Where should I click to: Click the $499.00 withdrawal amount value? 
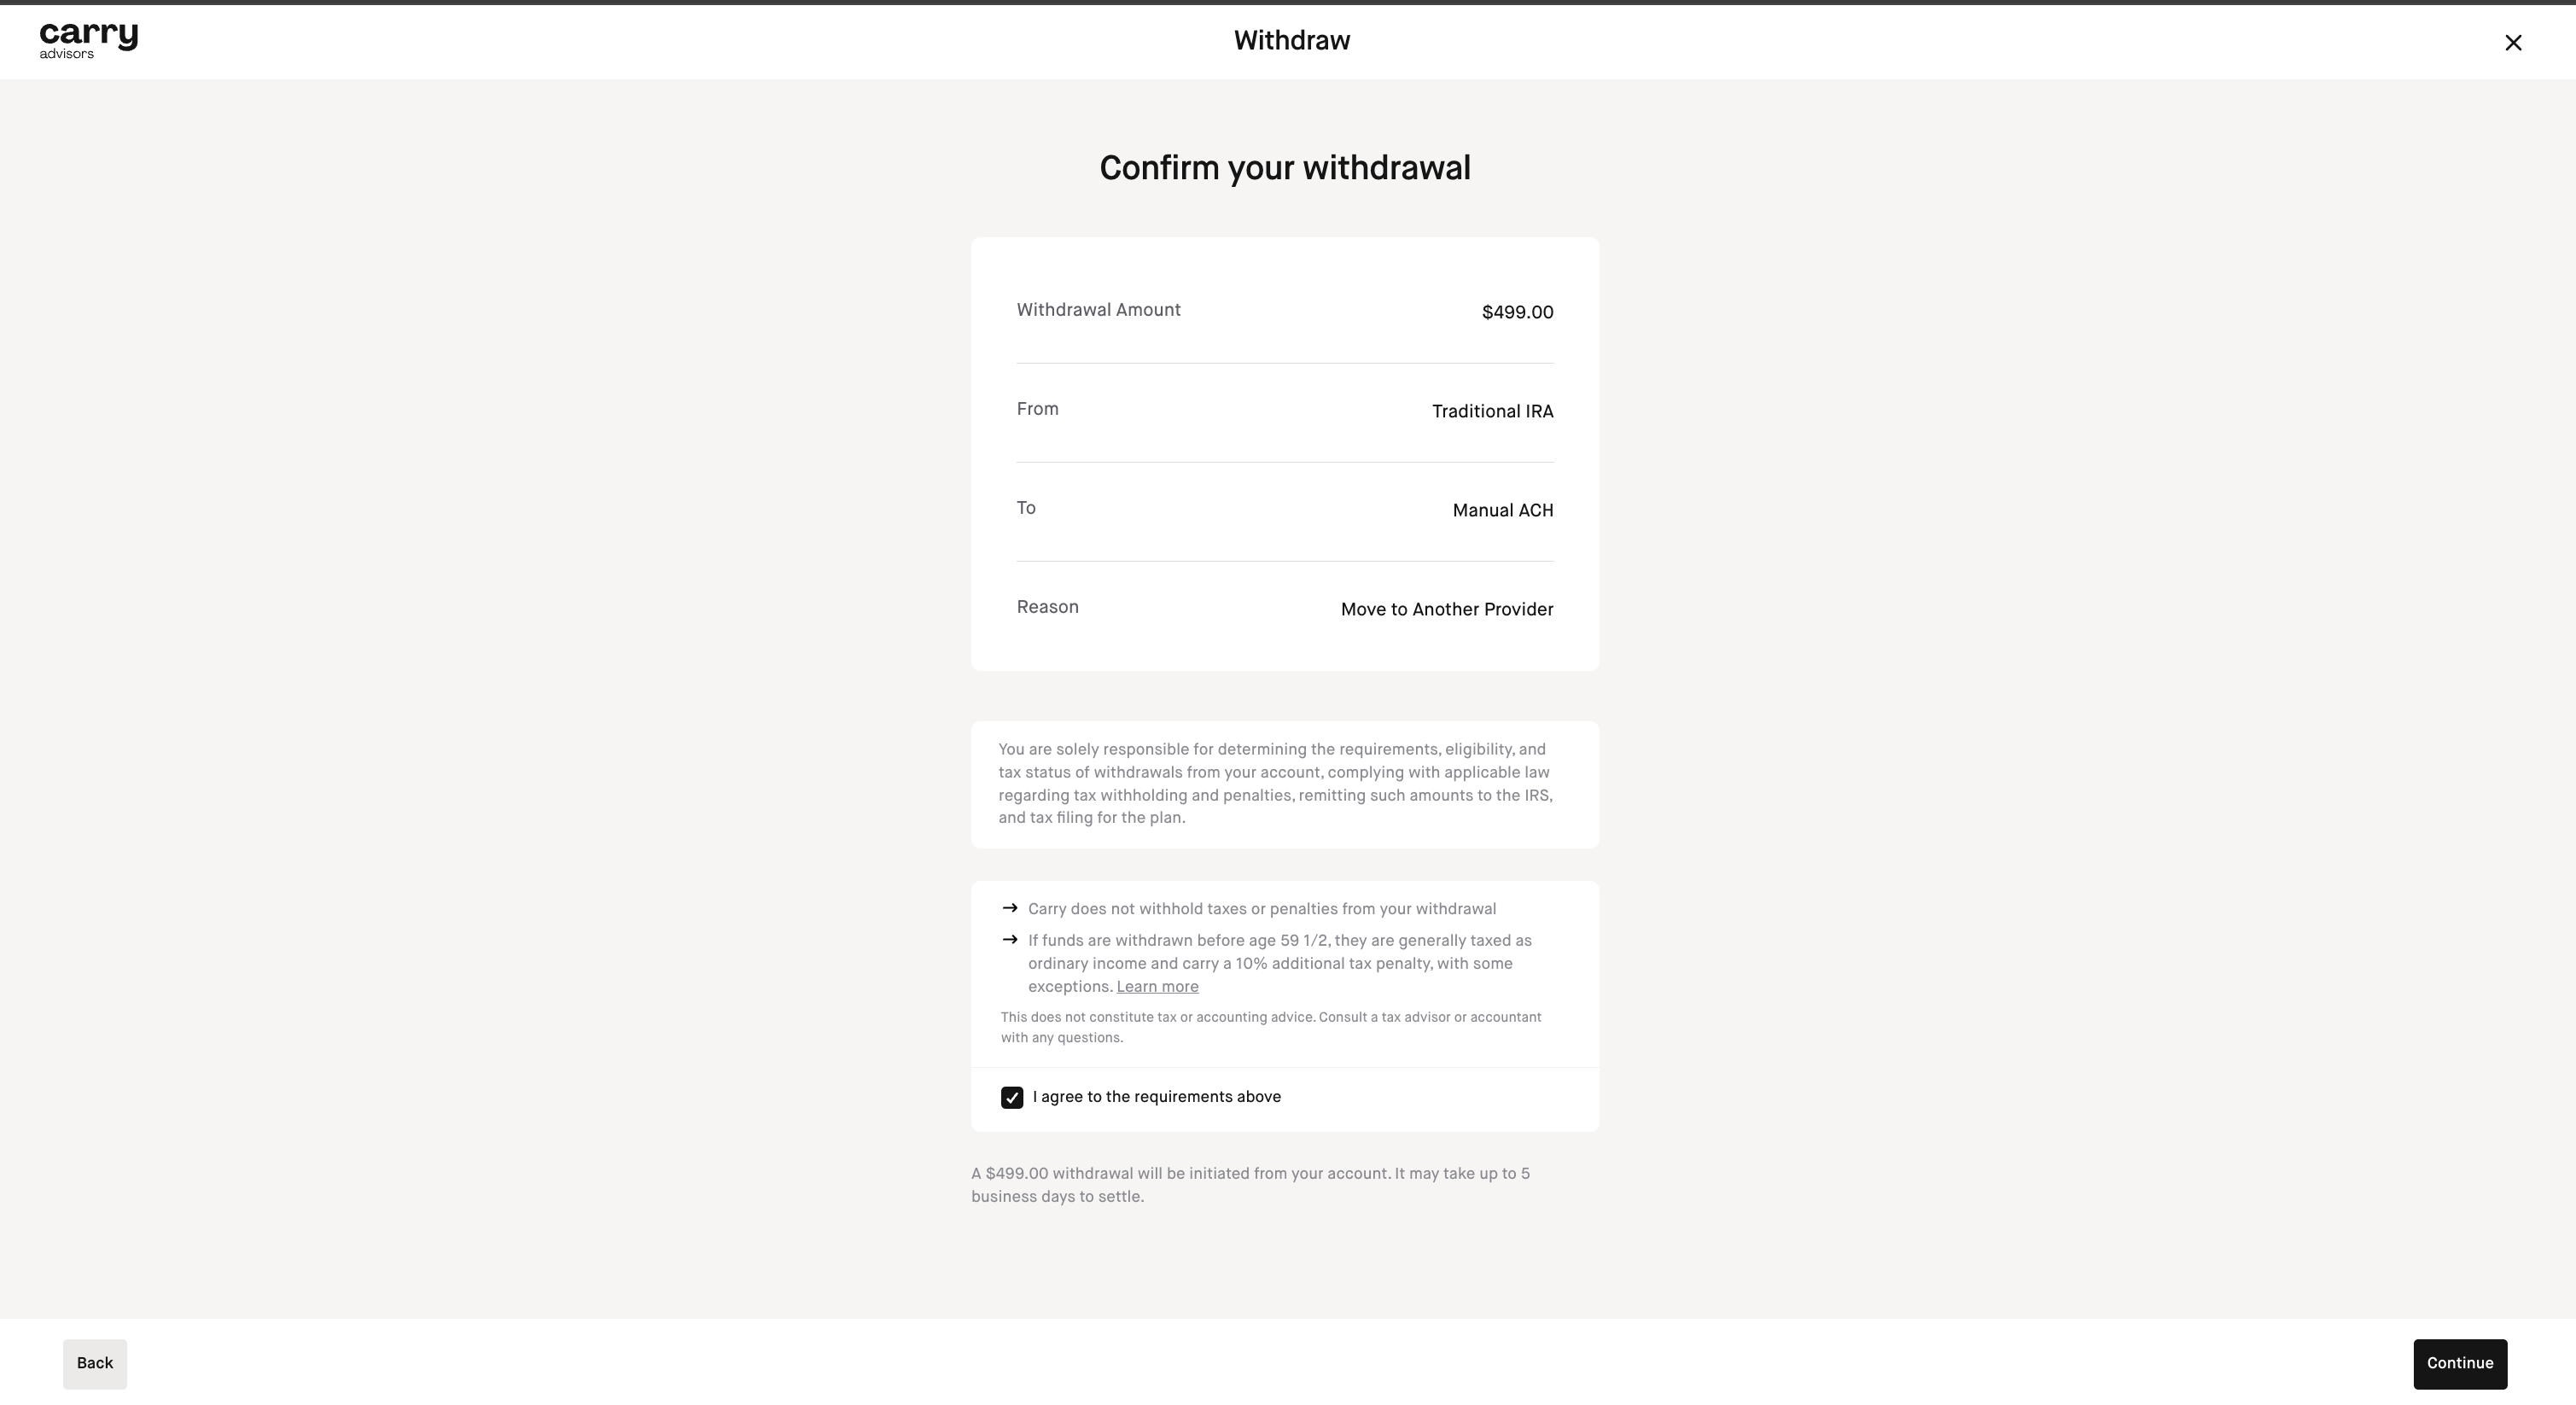coord(1517,313)
